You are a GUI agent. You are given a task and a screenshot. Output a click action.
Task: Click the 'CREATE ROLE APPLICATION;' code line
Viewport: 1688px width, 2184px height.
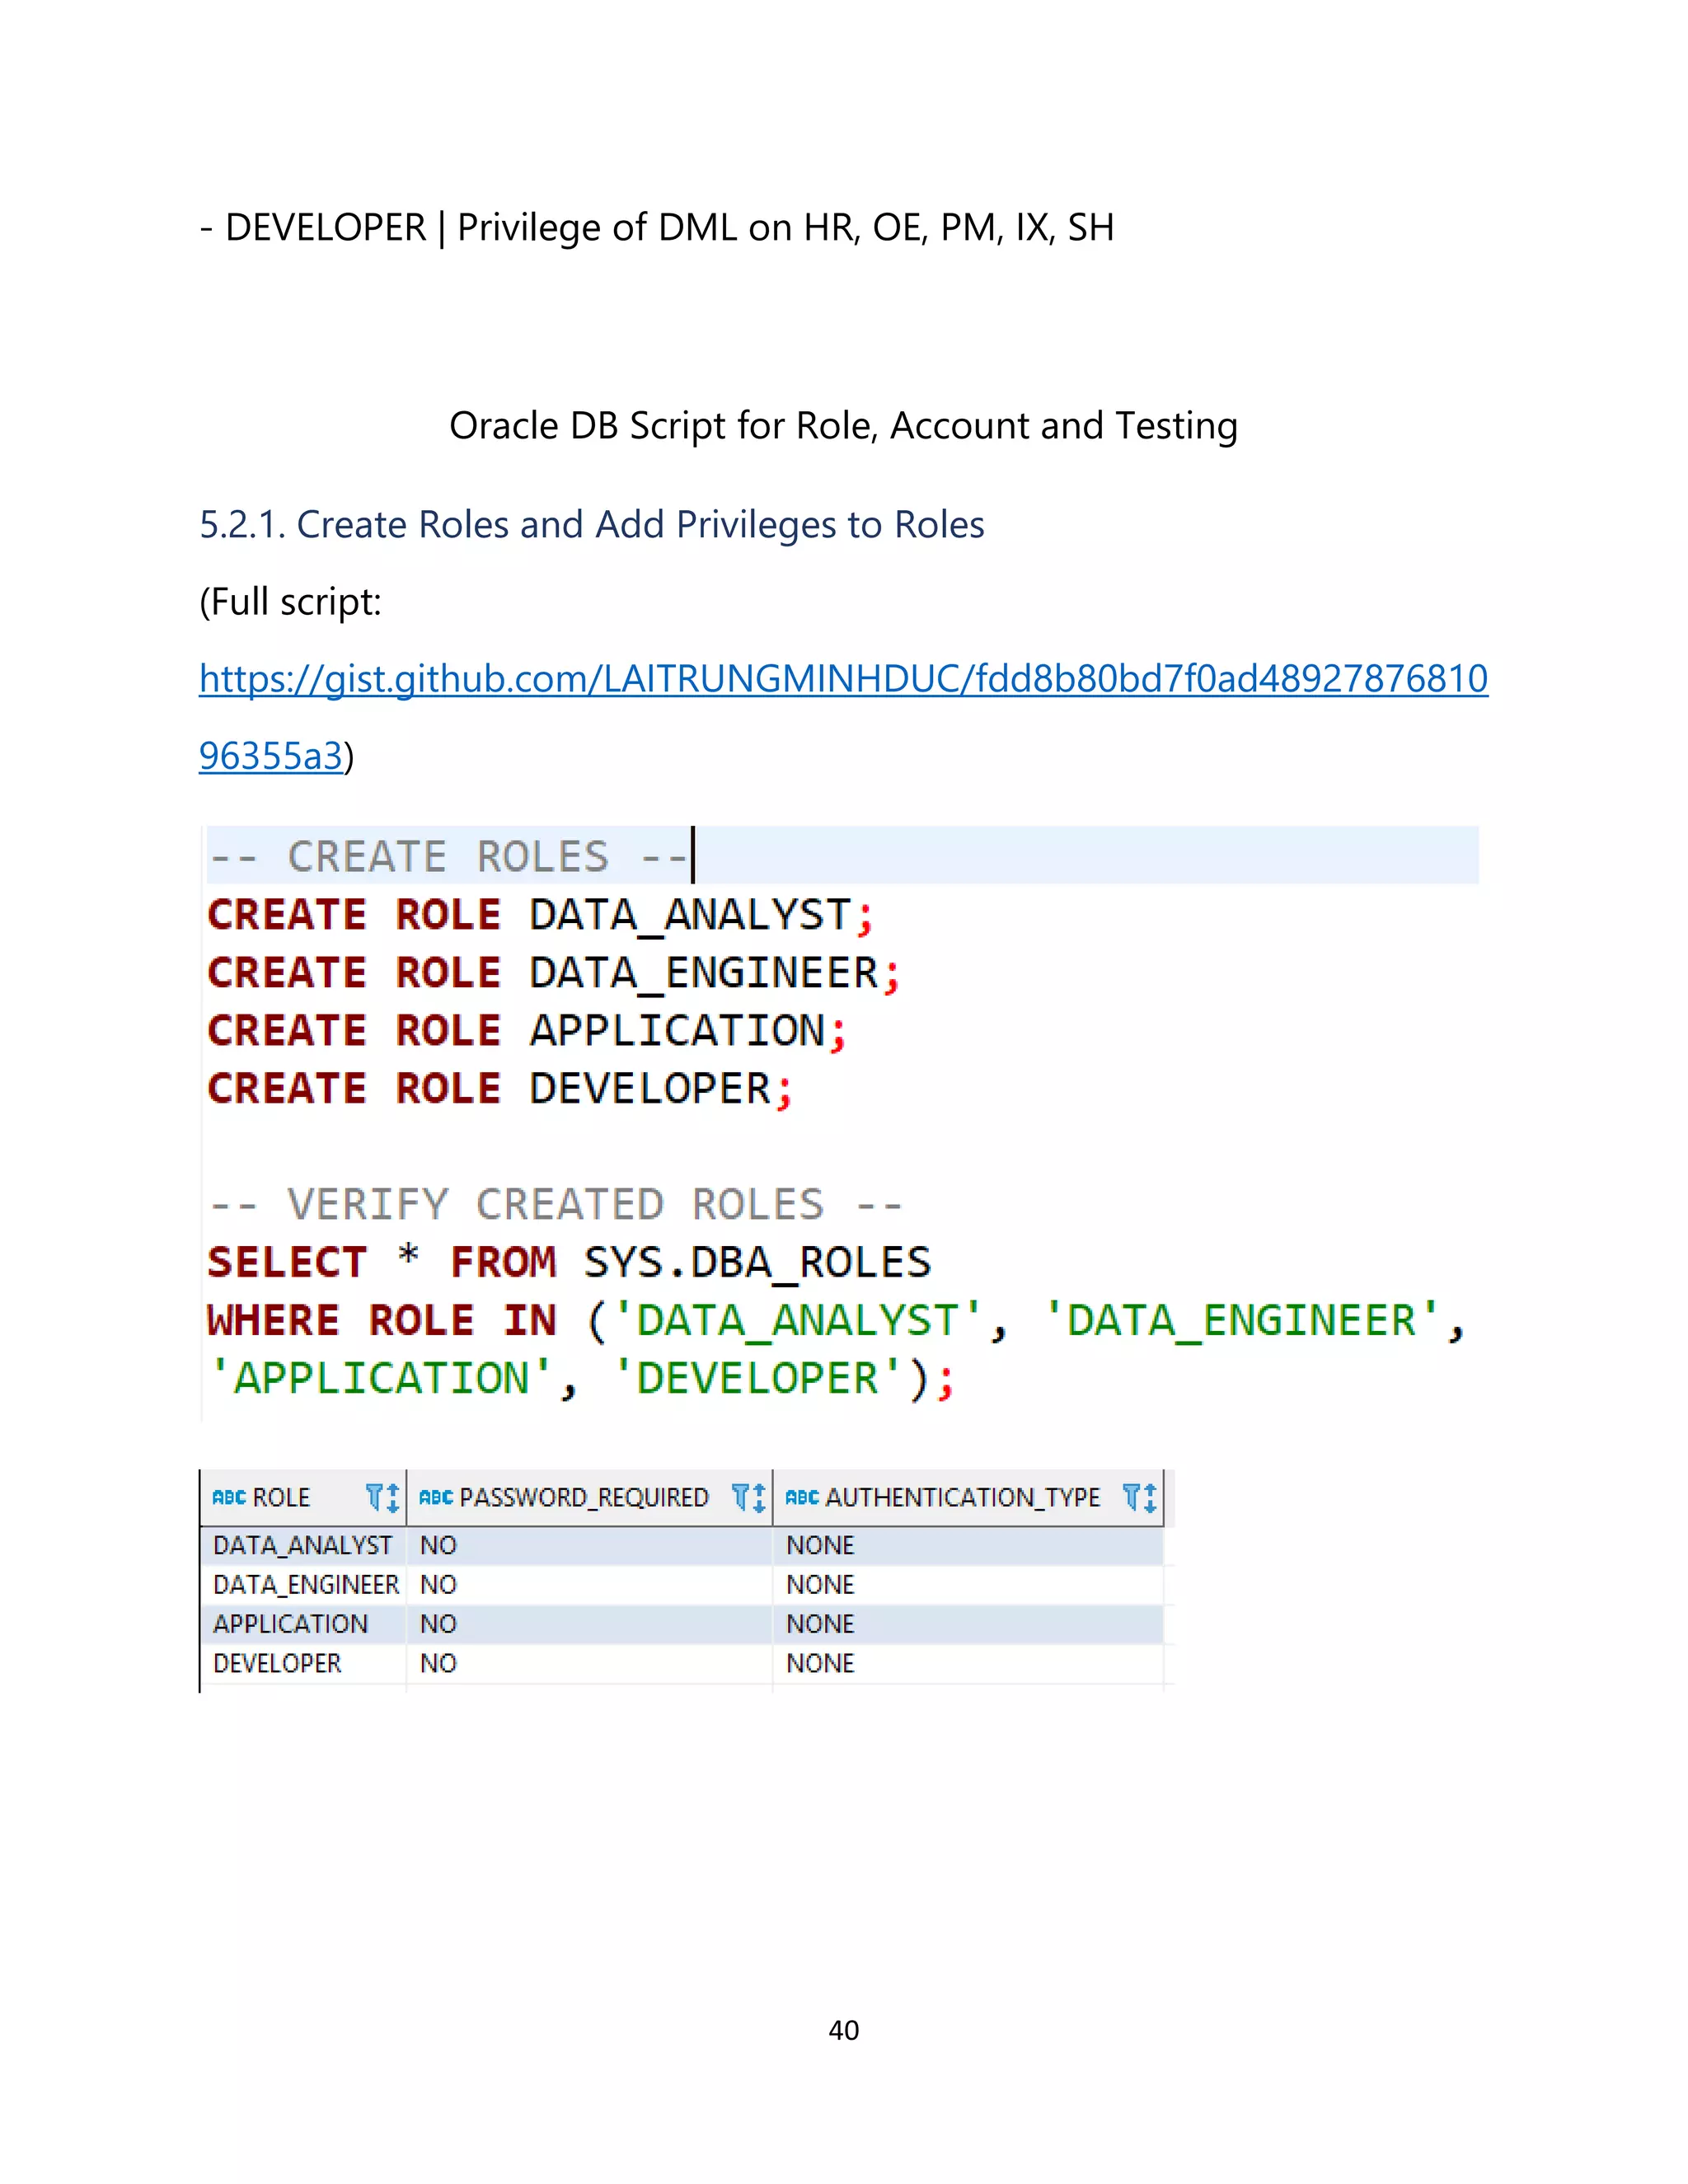point(527,1031)
